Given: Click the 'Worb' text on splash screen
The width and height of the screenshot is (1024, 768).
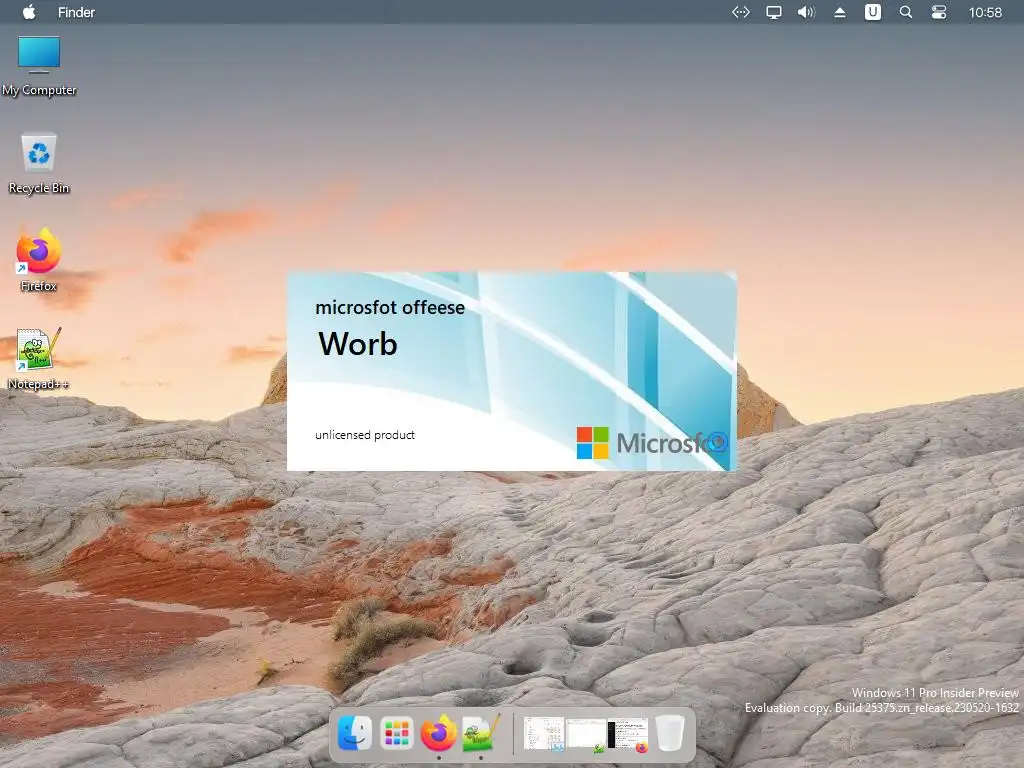Looking at the screenshot, I should click(358, 344).
